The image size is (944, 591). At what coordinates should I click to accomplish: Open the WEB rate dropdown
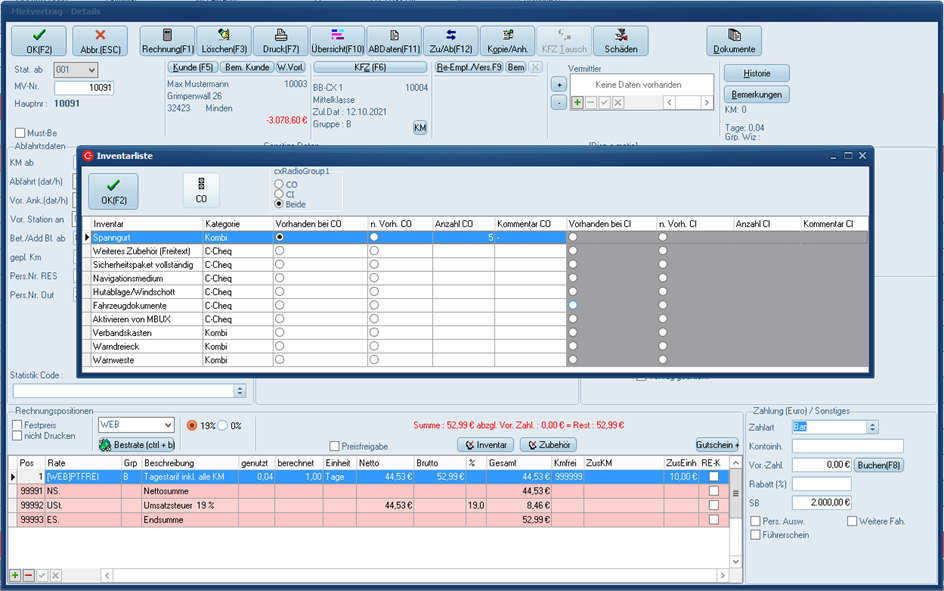tap(166, 426)
